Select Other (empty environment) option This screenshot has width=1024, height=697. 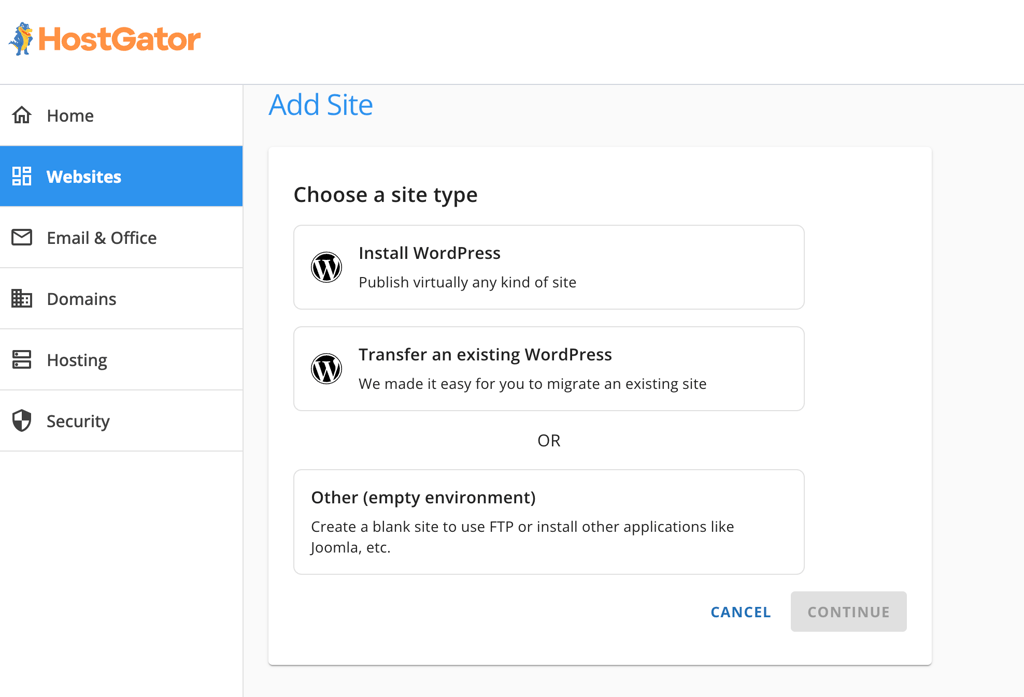pyautogui.click(x=549, y=522)
